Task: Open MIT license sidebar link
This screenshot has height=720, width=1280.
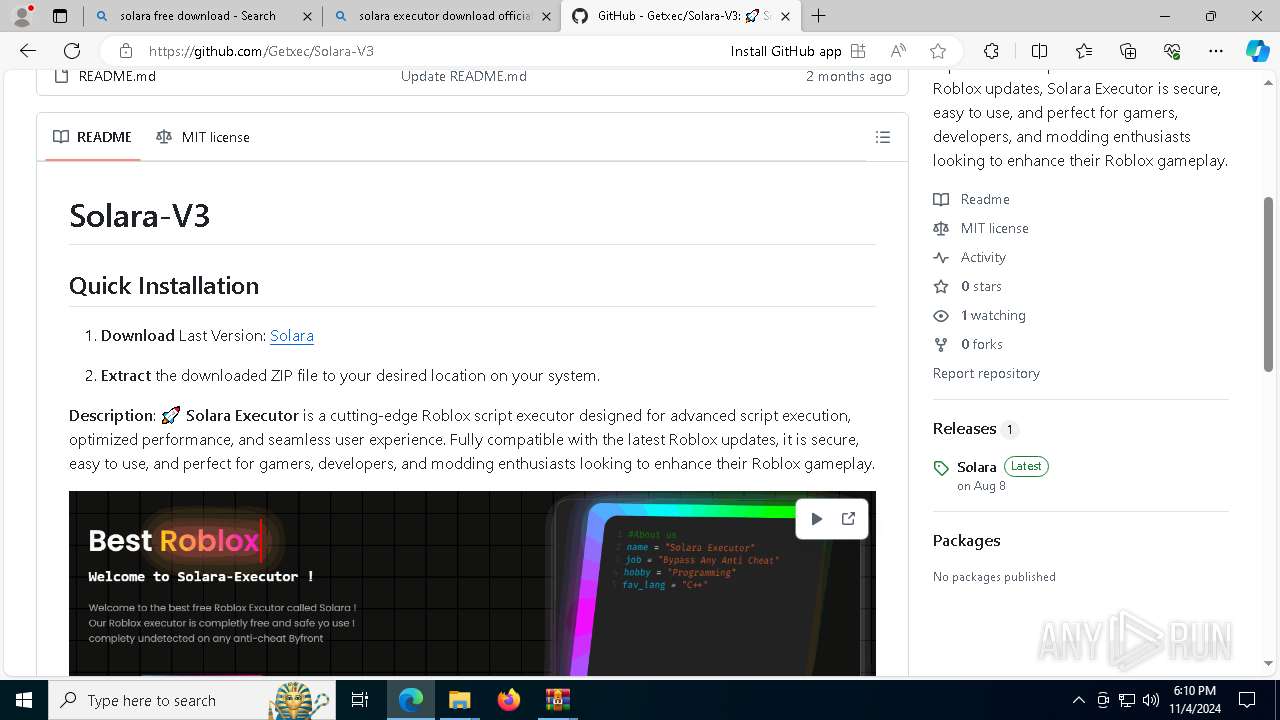Action: [x=981, y=228]
